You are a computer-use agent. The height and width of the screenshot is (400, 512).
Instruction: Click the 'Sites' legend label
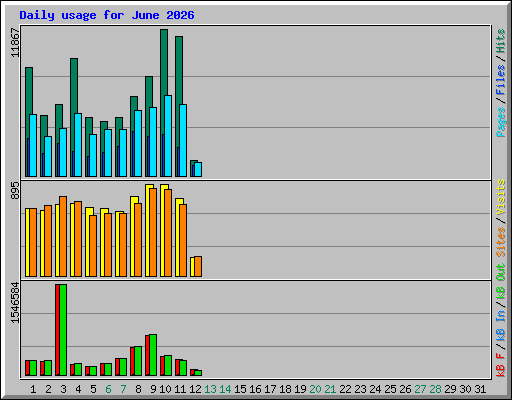[x=501, y=242]
